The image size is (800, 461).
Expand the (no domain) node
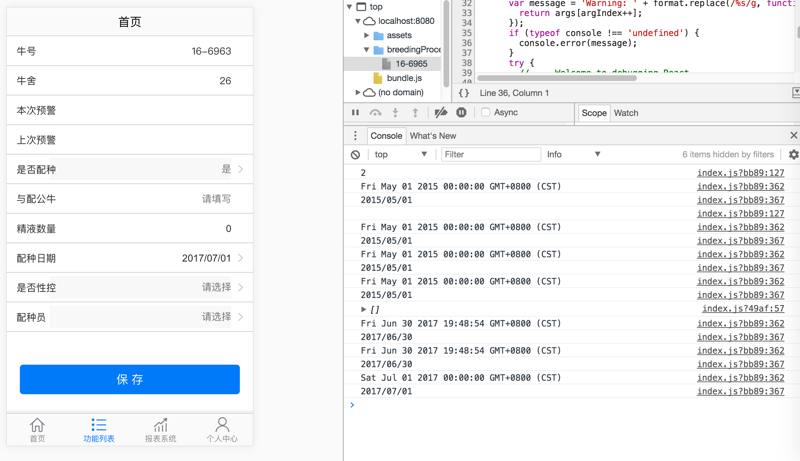coord(358,92)
